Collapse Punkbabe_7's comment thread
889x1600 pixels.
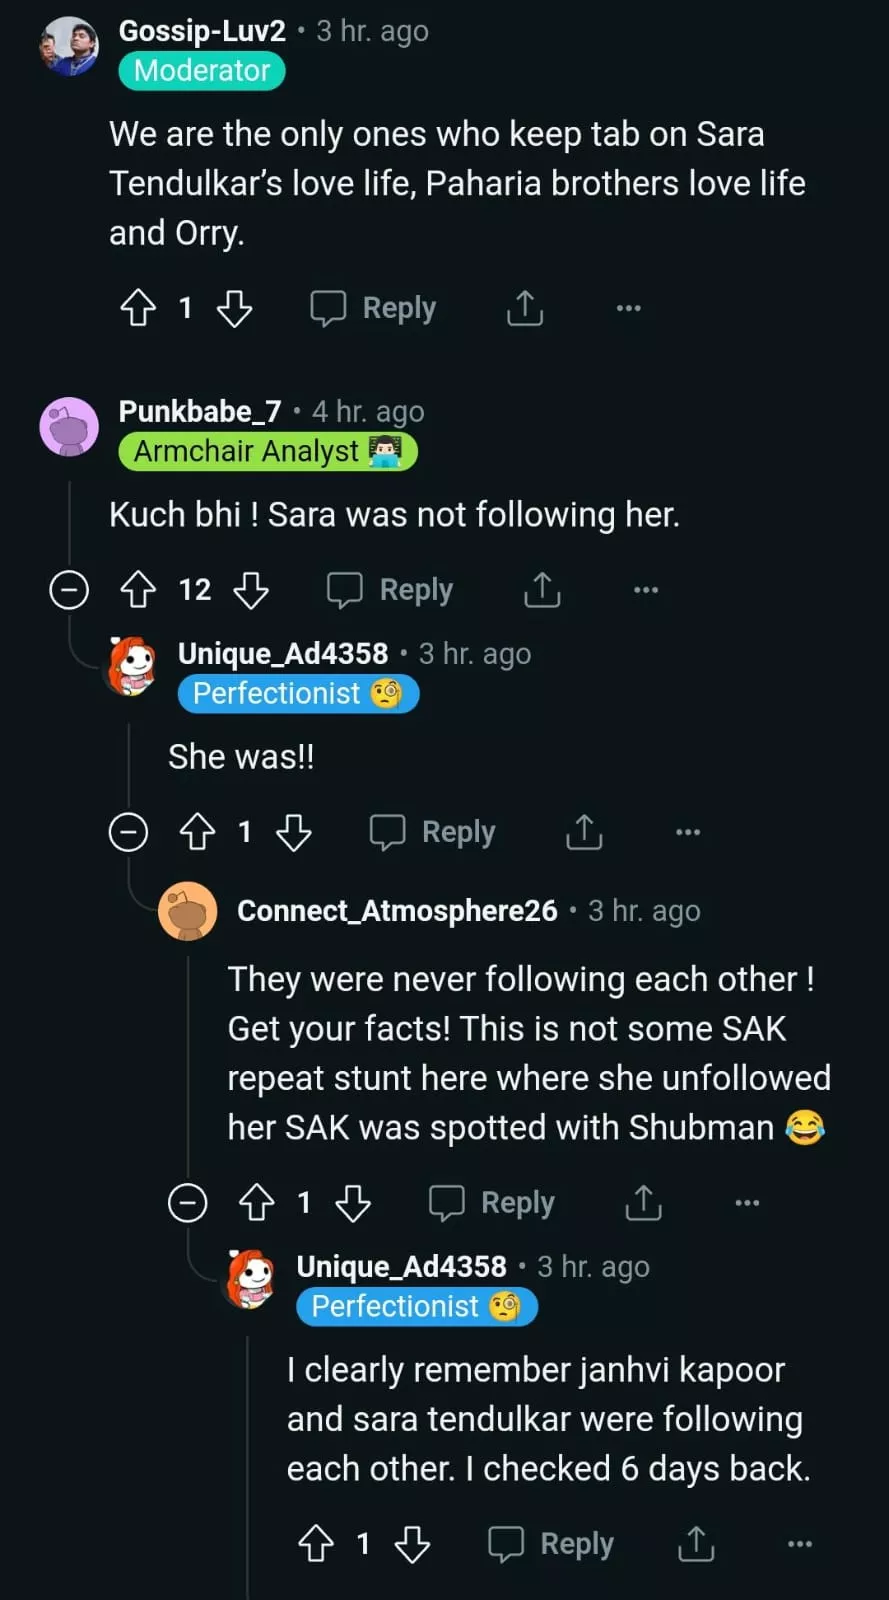click(69, 590)
